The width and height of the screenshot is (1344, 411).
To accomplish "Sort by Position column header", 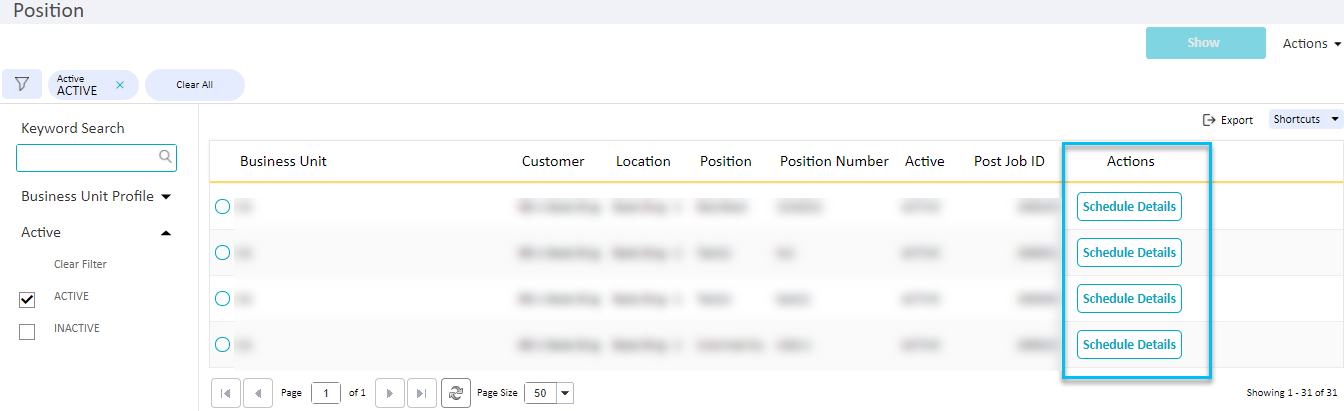I will click(x=726, y=161).
